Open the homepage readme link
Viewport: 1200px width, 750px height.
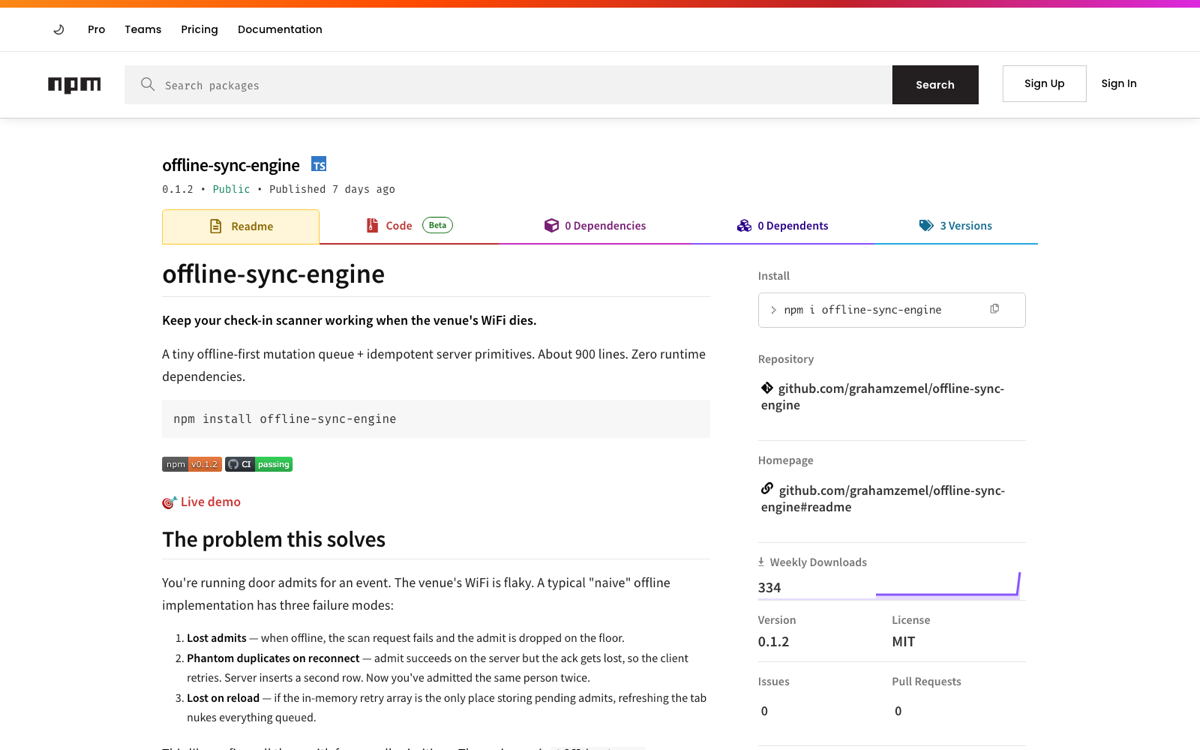[882, 499]
